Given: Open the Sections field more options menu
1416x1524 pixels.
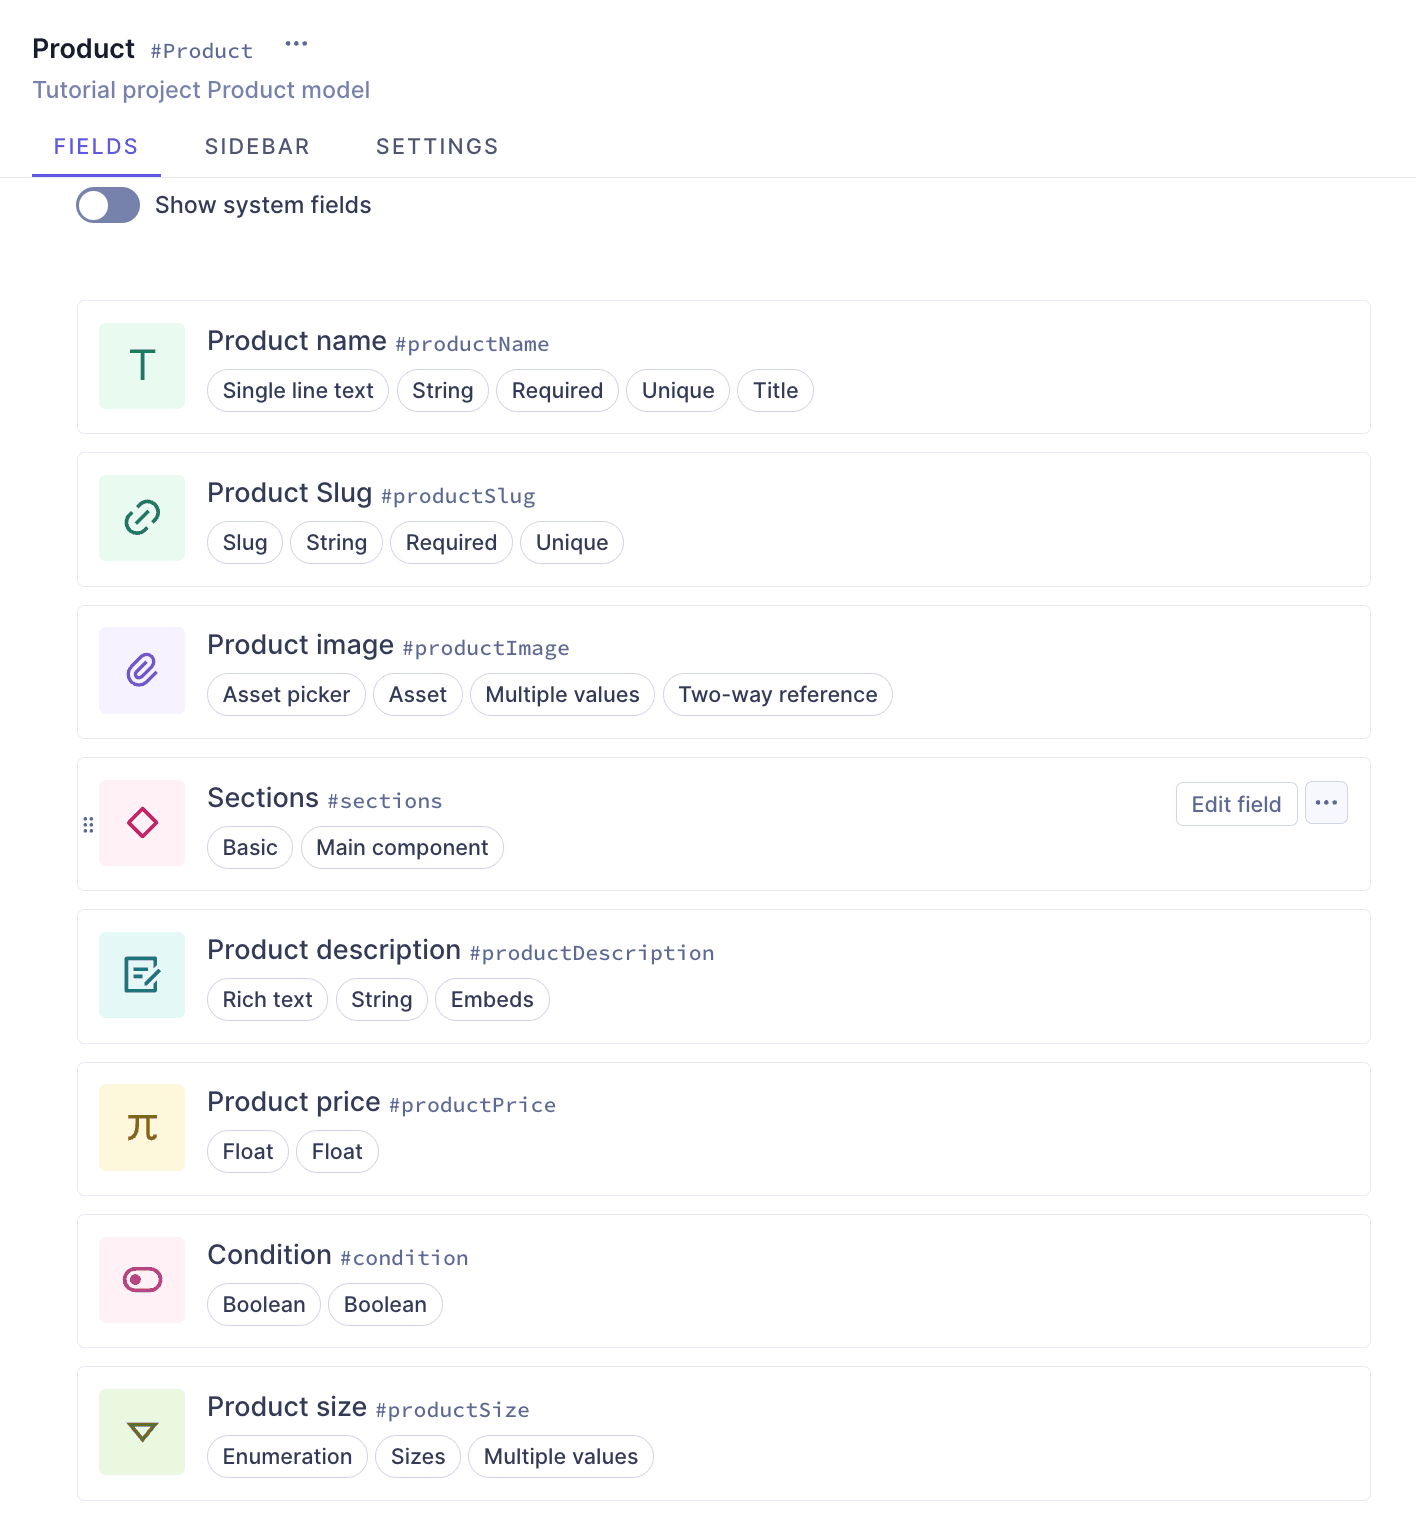Looking at the screenshot, I should coord(1326,803).
